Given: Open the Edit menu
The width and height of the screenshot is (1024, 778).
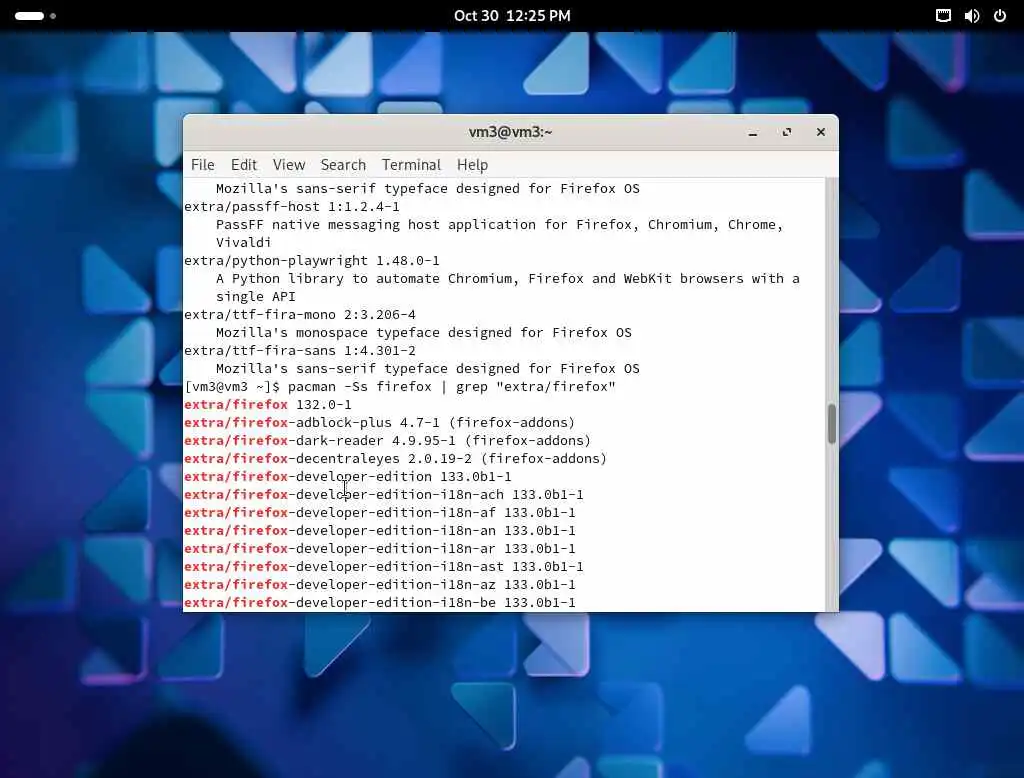Looking at the screenshot, I should 244,165.
